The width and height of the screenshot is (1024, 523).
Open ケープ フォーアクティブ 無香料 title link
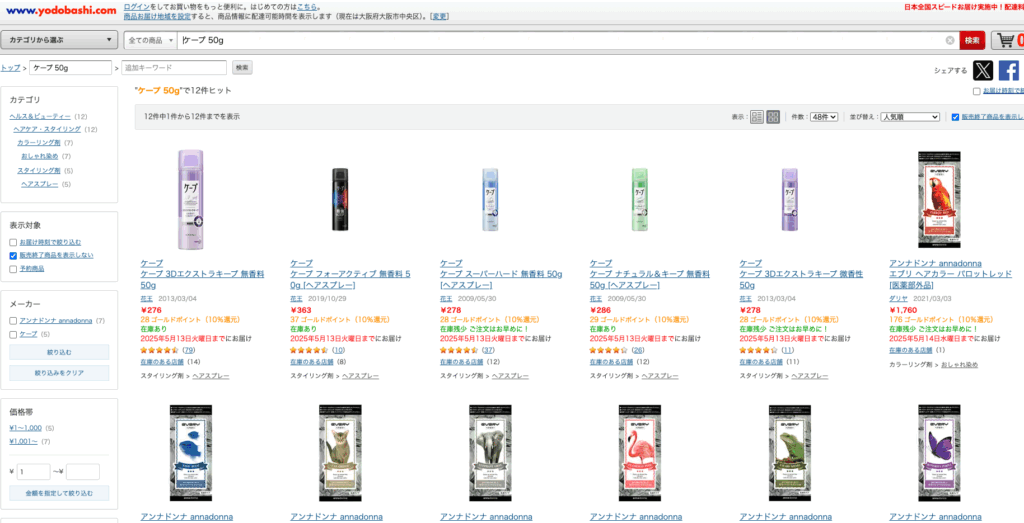coord(350,280)
